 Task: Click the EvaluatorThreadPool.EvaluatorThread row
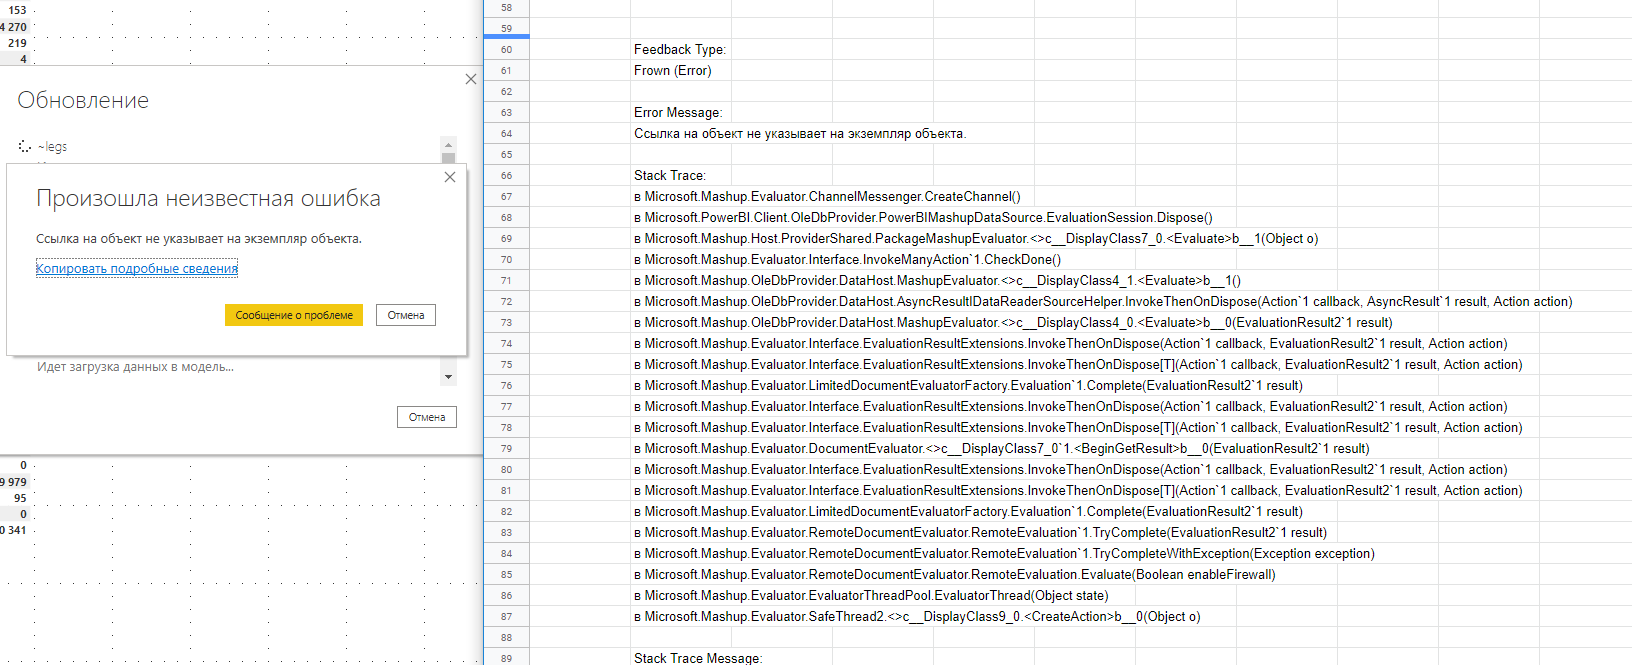(x=871, y=595)
